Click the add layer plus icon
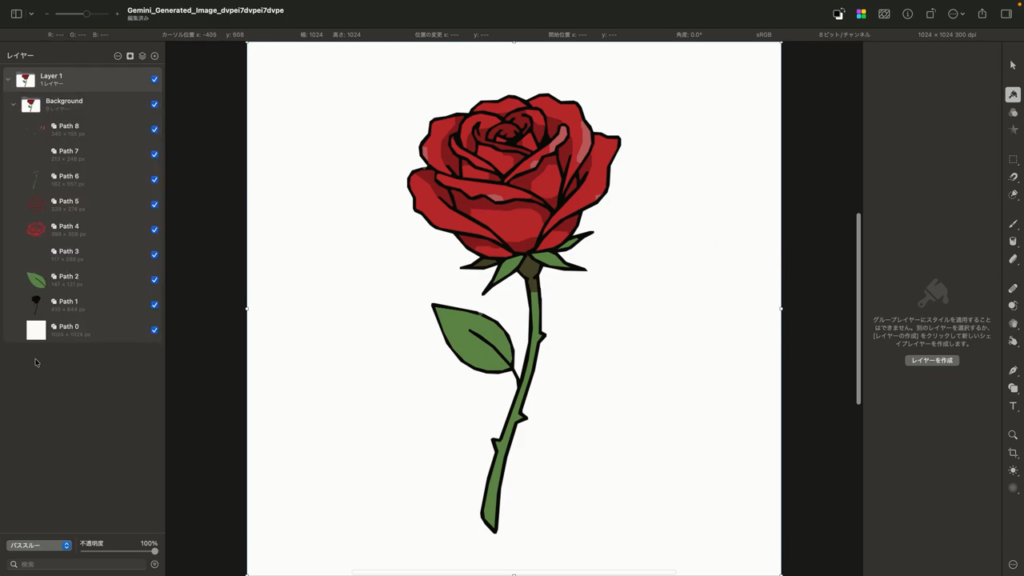 click(155, 56)
